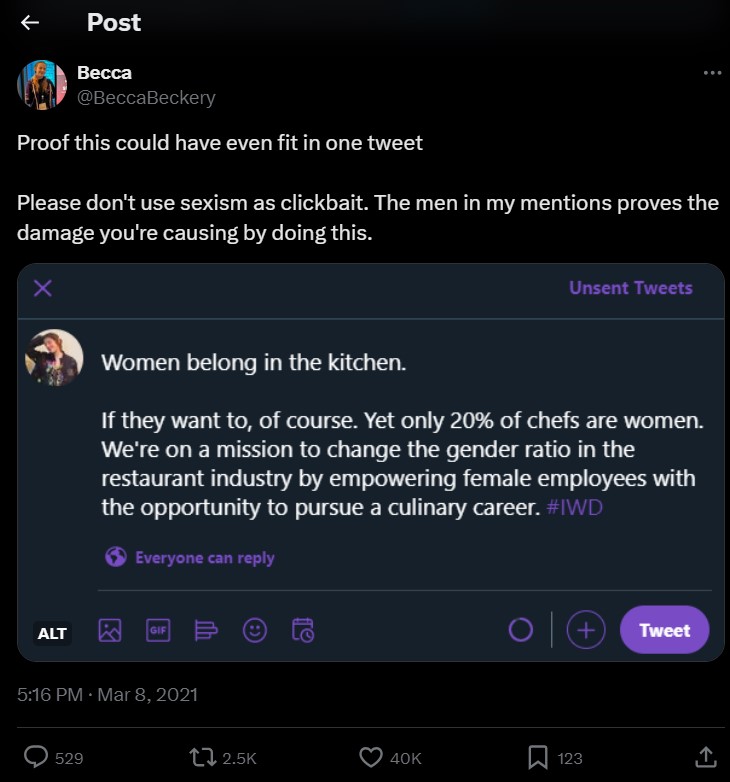Add another tweet with the plus button

(x=586, y=630)
